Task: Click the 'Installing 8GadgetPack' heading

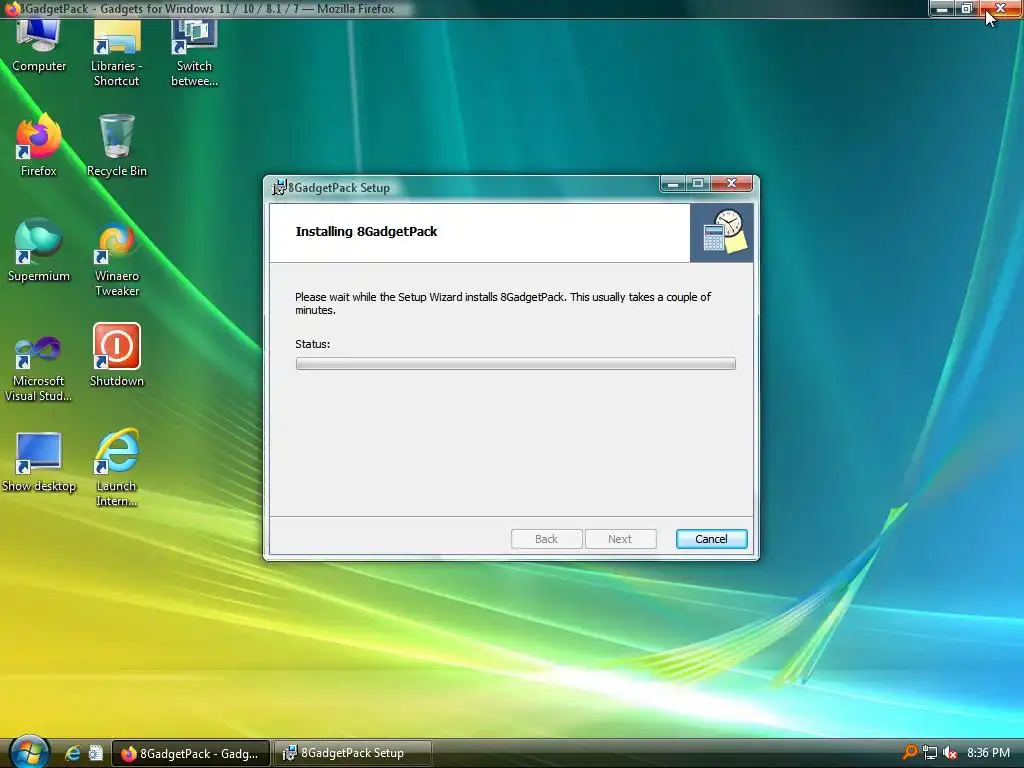Action: click(366, 231)
